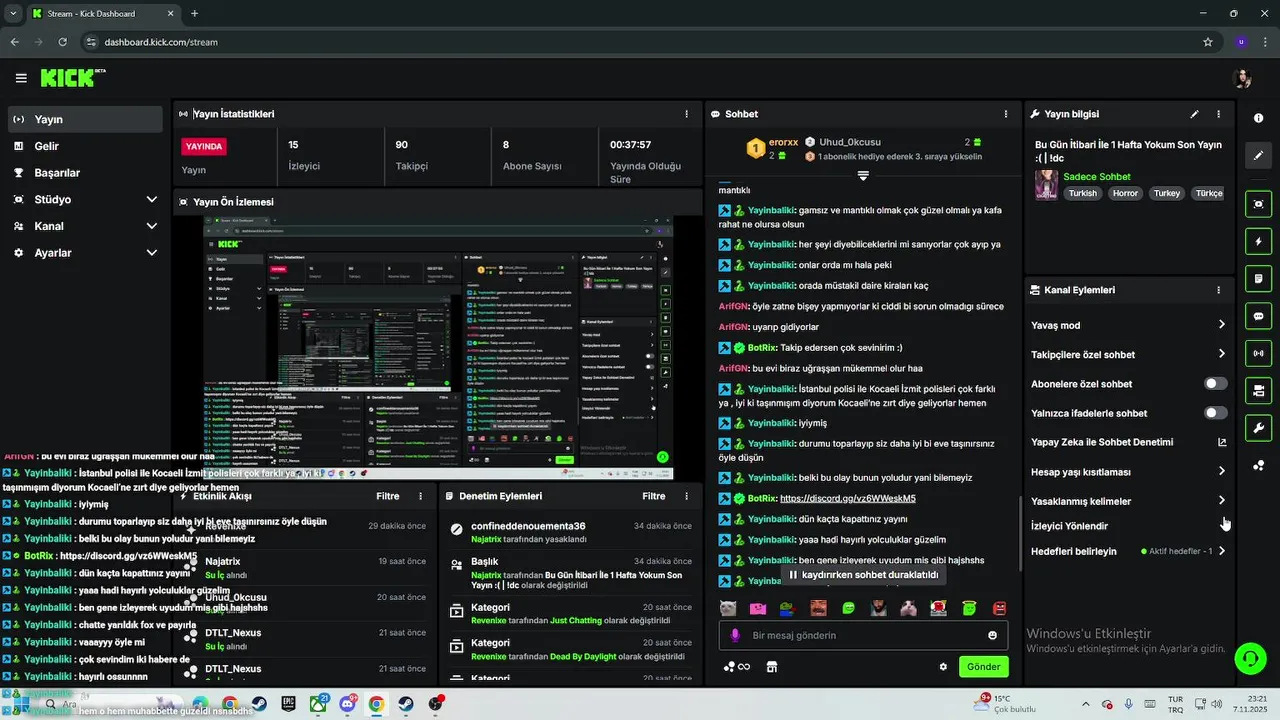Click the chat panel scrollbar

tap(1019, 533)
